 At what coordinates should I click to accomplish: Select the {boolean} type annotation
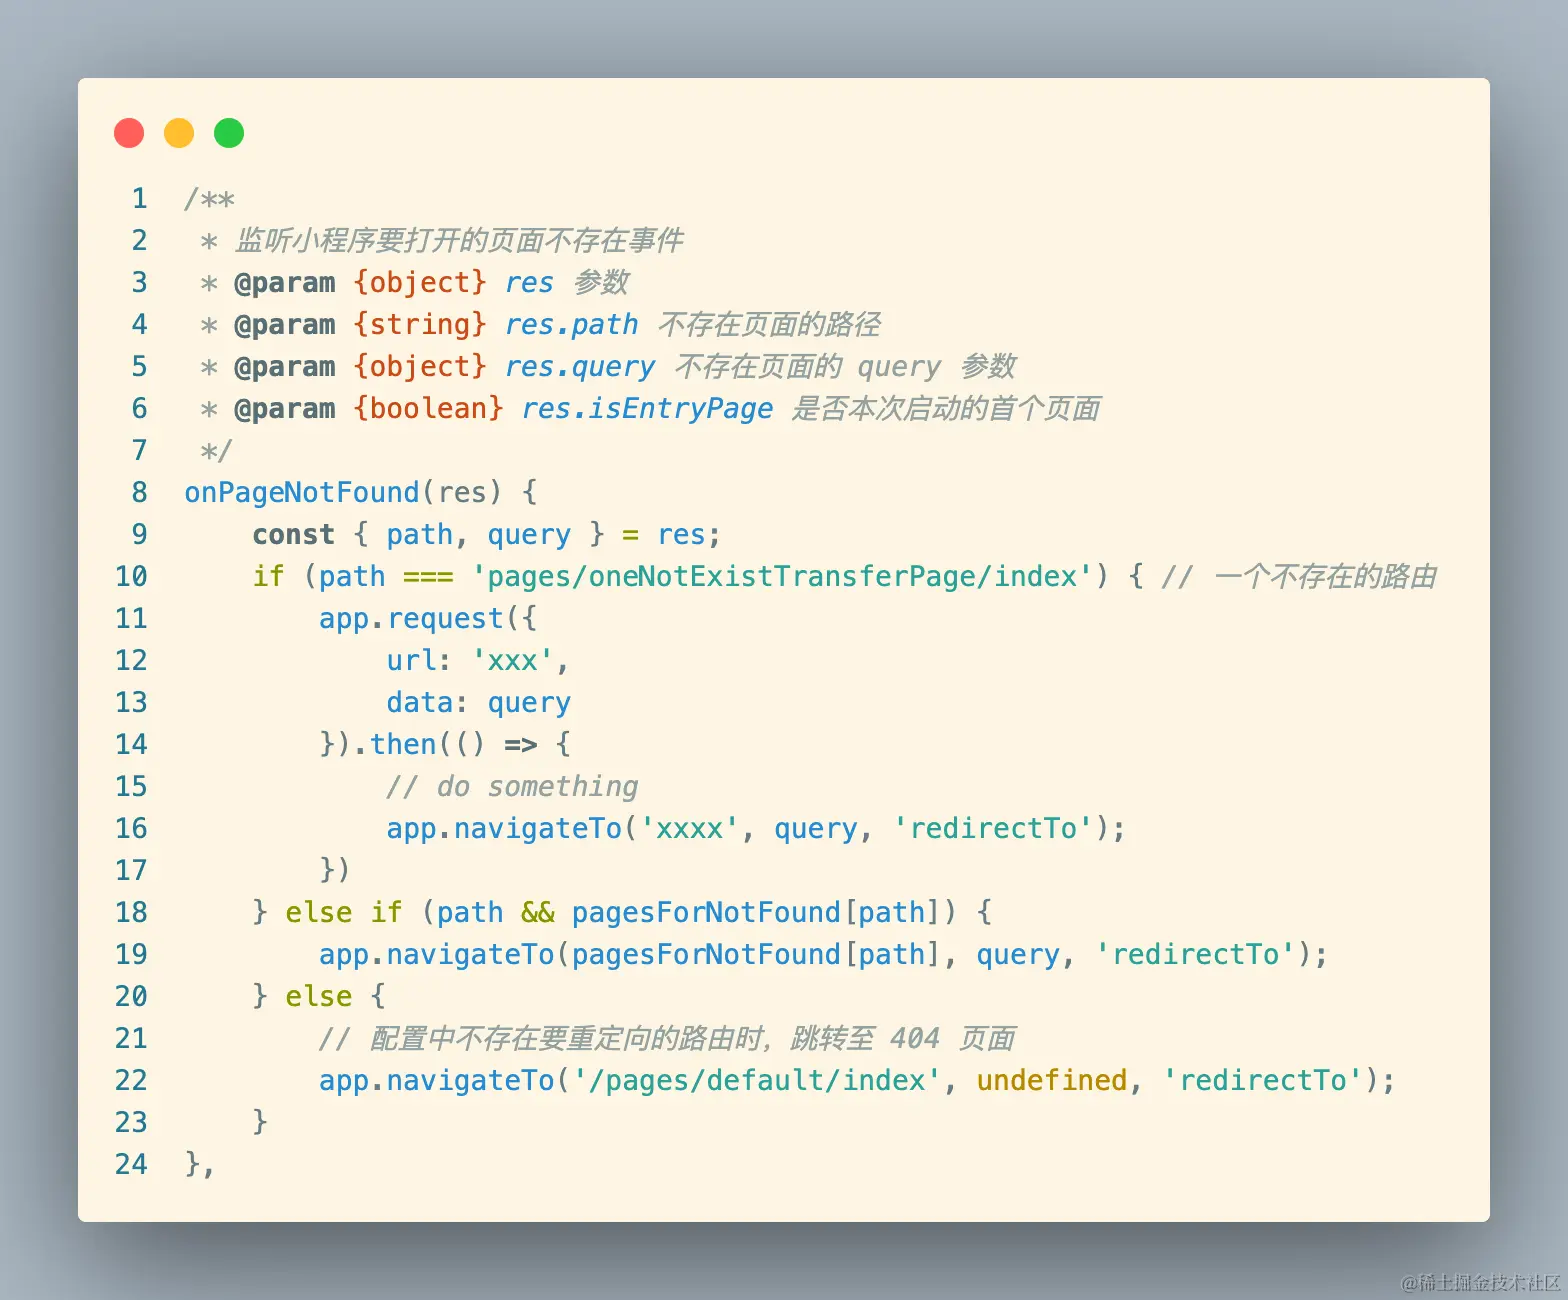coord(428,408)
